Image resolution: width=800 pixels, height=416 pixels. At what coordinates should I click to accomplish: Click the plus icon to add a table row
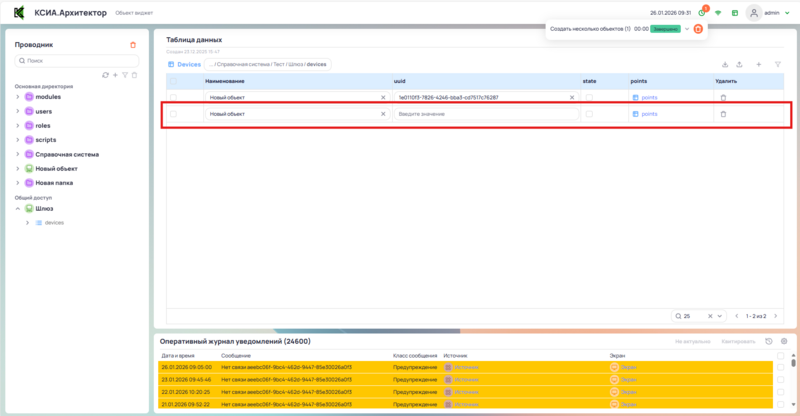759,64
